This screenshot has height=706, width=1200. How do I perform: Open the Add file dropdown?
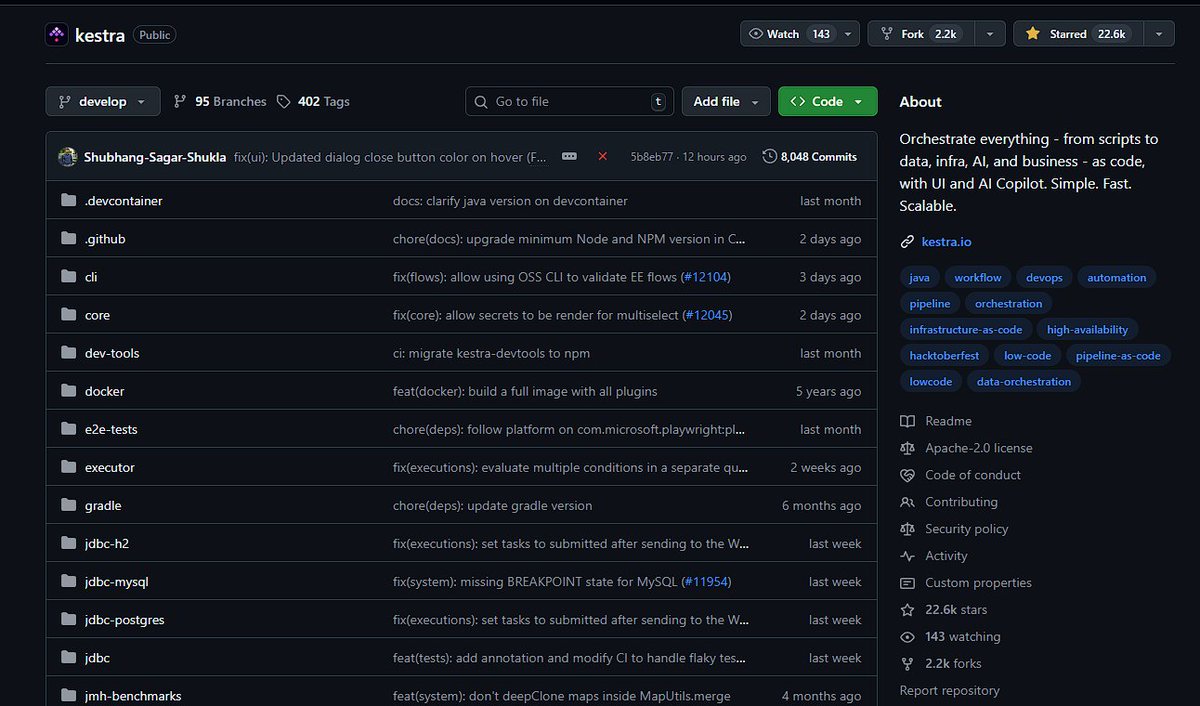[x=727, y=102]
